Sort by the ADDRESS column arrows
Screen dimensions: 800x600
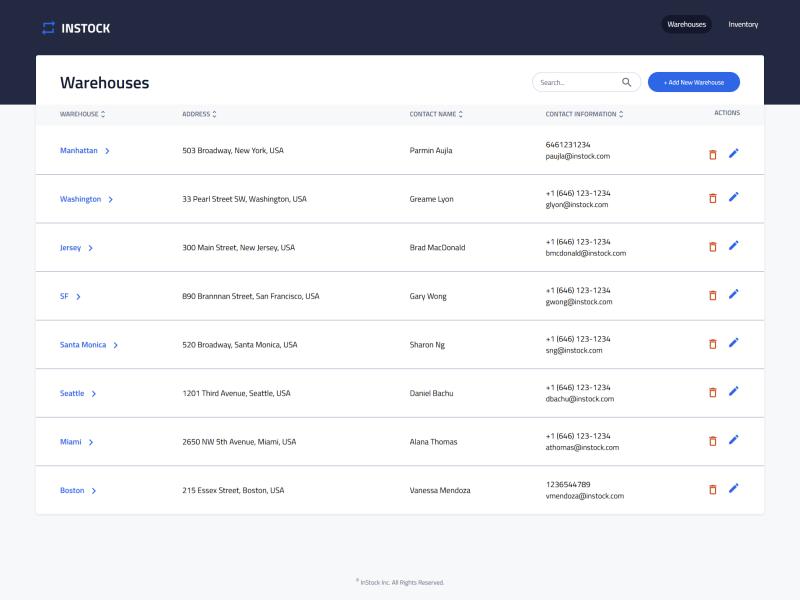click(x=215, y=114)
